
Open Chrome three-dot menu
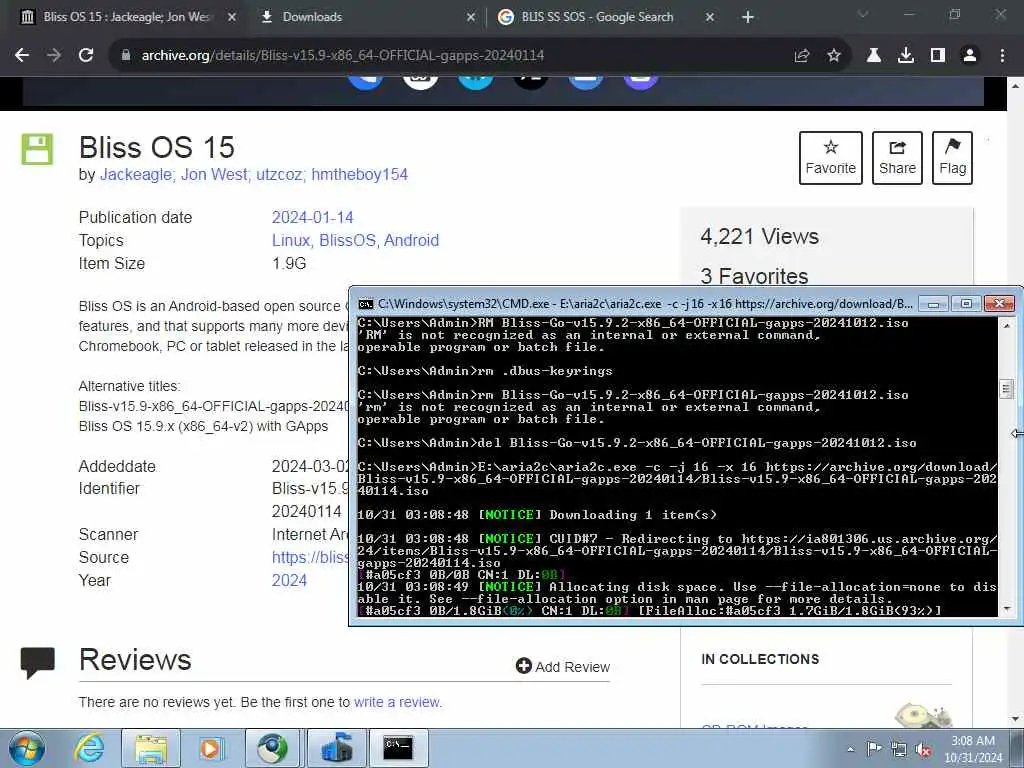coord(1002,56)
